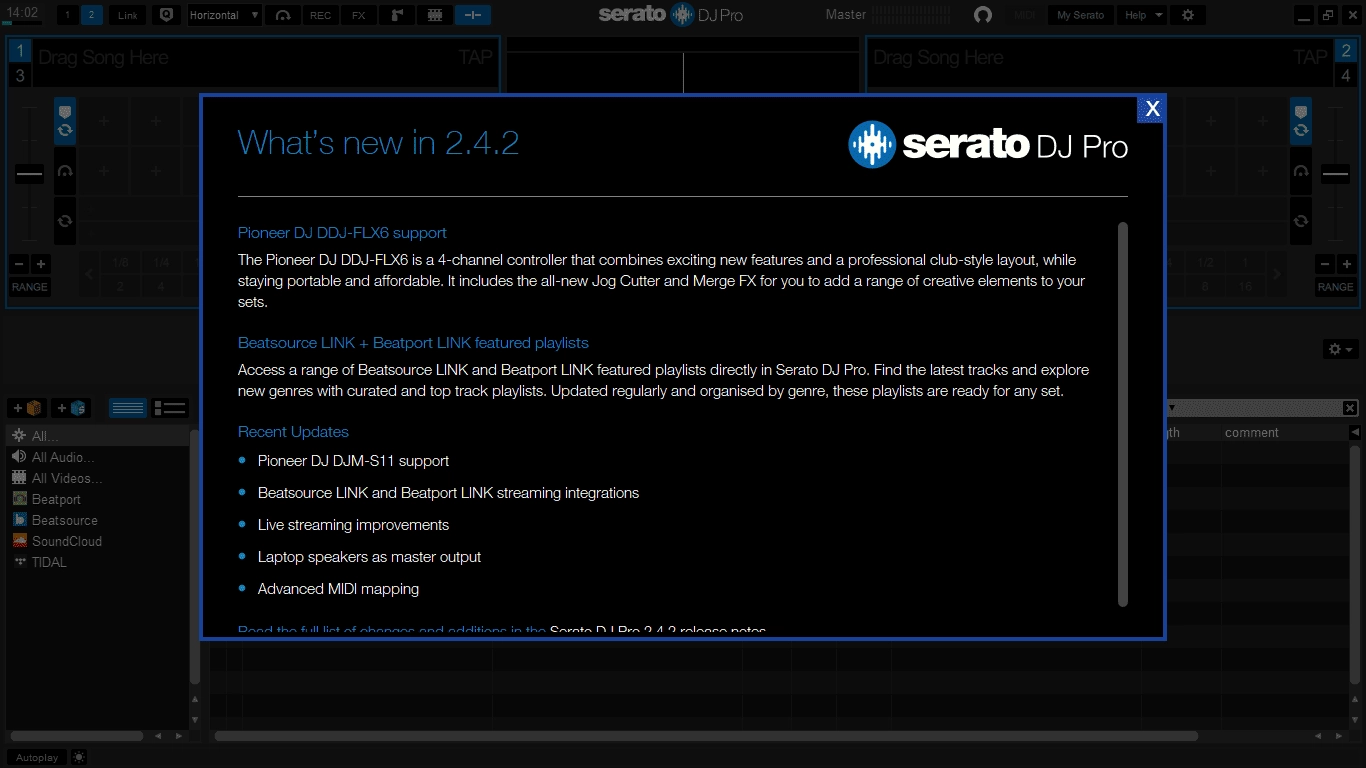Click the headphone-shaped icon beside REC
This screenshot has width=1366, height=768.
283,15
